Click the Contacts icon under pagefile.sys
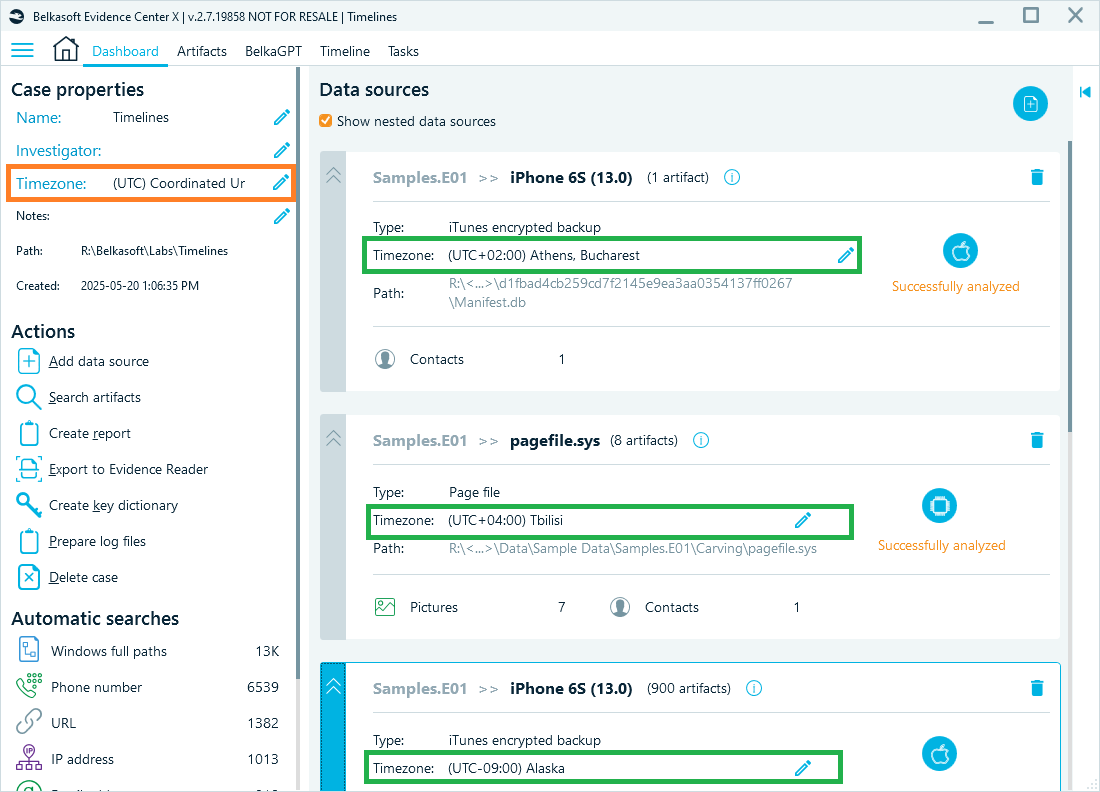1100x792 pixels. point(620,607)
